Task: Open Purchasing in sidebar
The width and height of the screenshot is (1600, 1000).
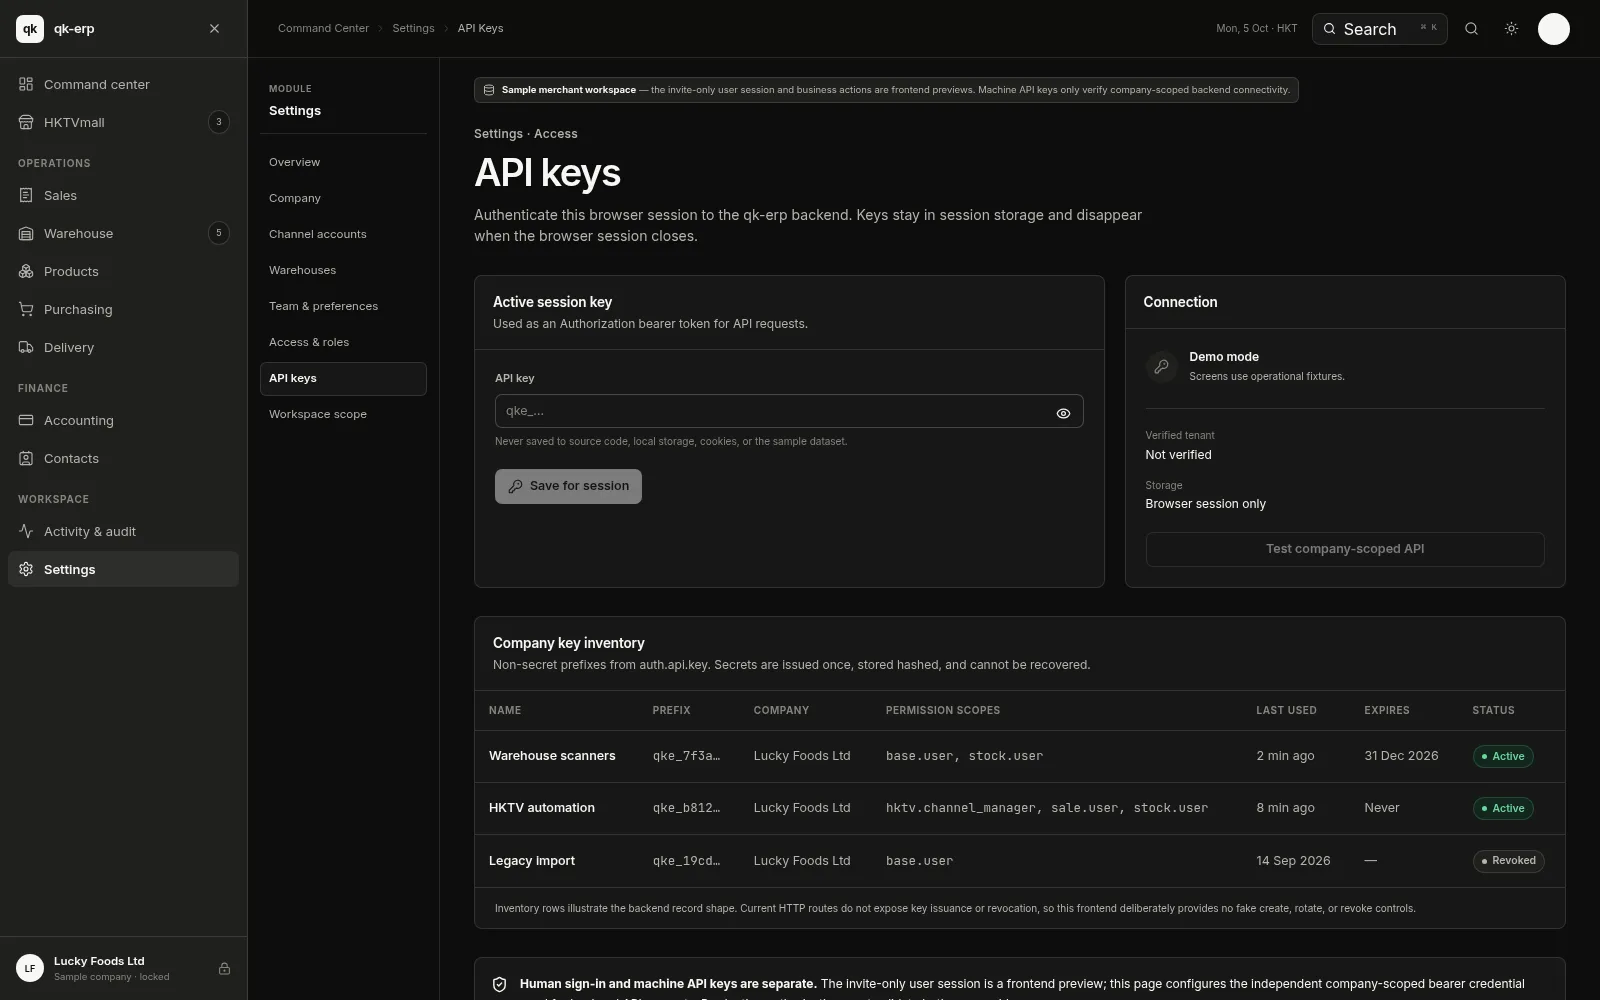Action: pyautogui.click(x=123, y=309)
